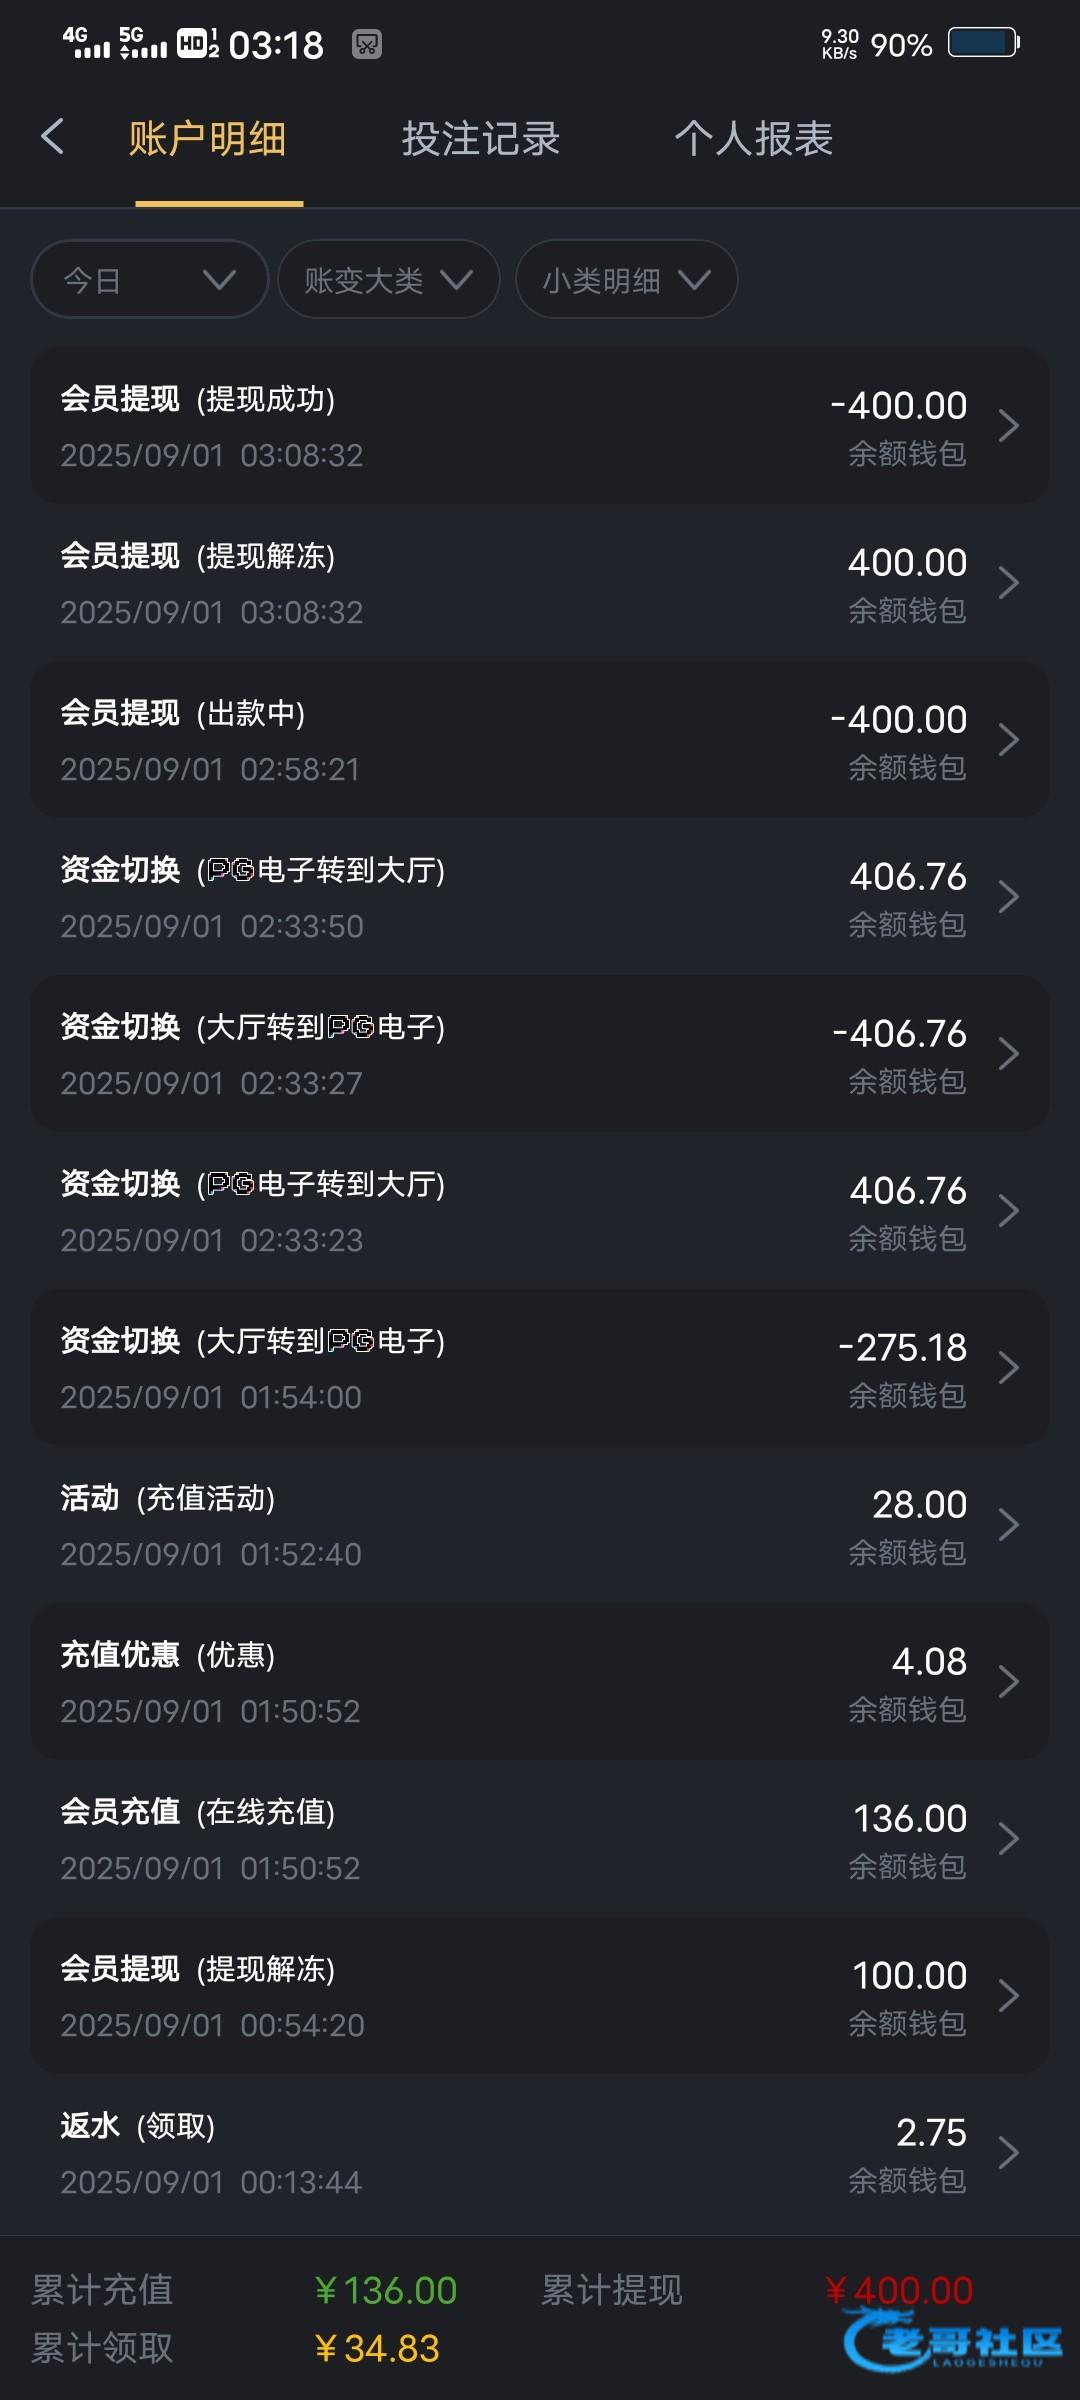
Task: Tap chevron on 充值优惠 4.08 row
Action: 1009,1682
